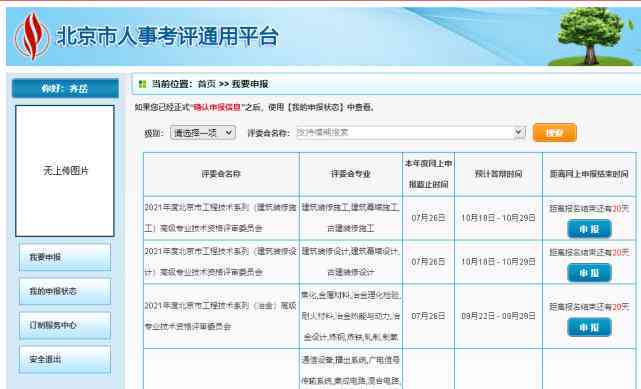The image size is (641, 389).
Task: Click 建筑装修设计 committee name cell
Action: pyautogui.click(x=221, y=262)
